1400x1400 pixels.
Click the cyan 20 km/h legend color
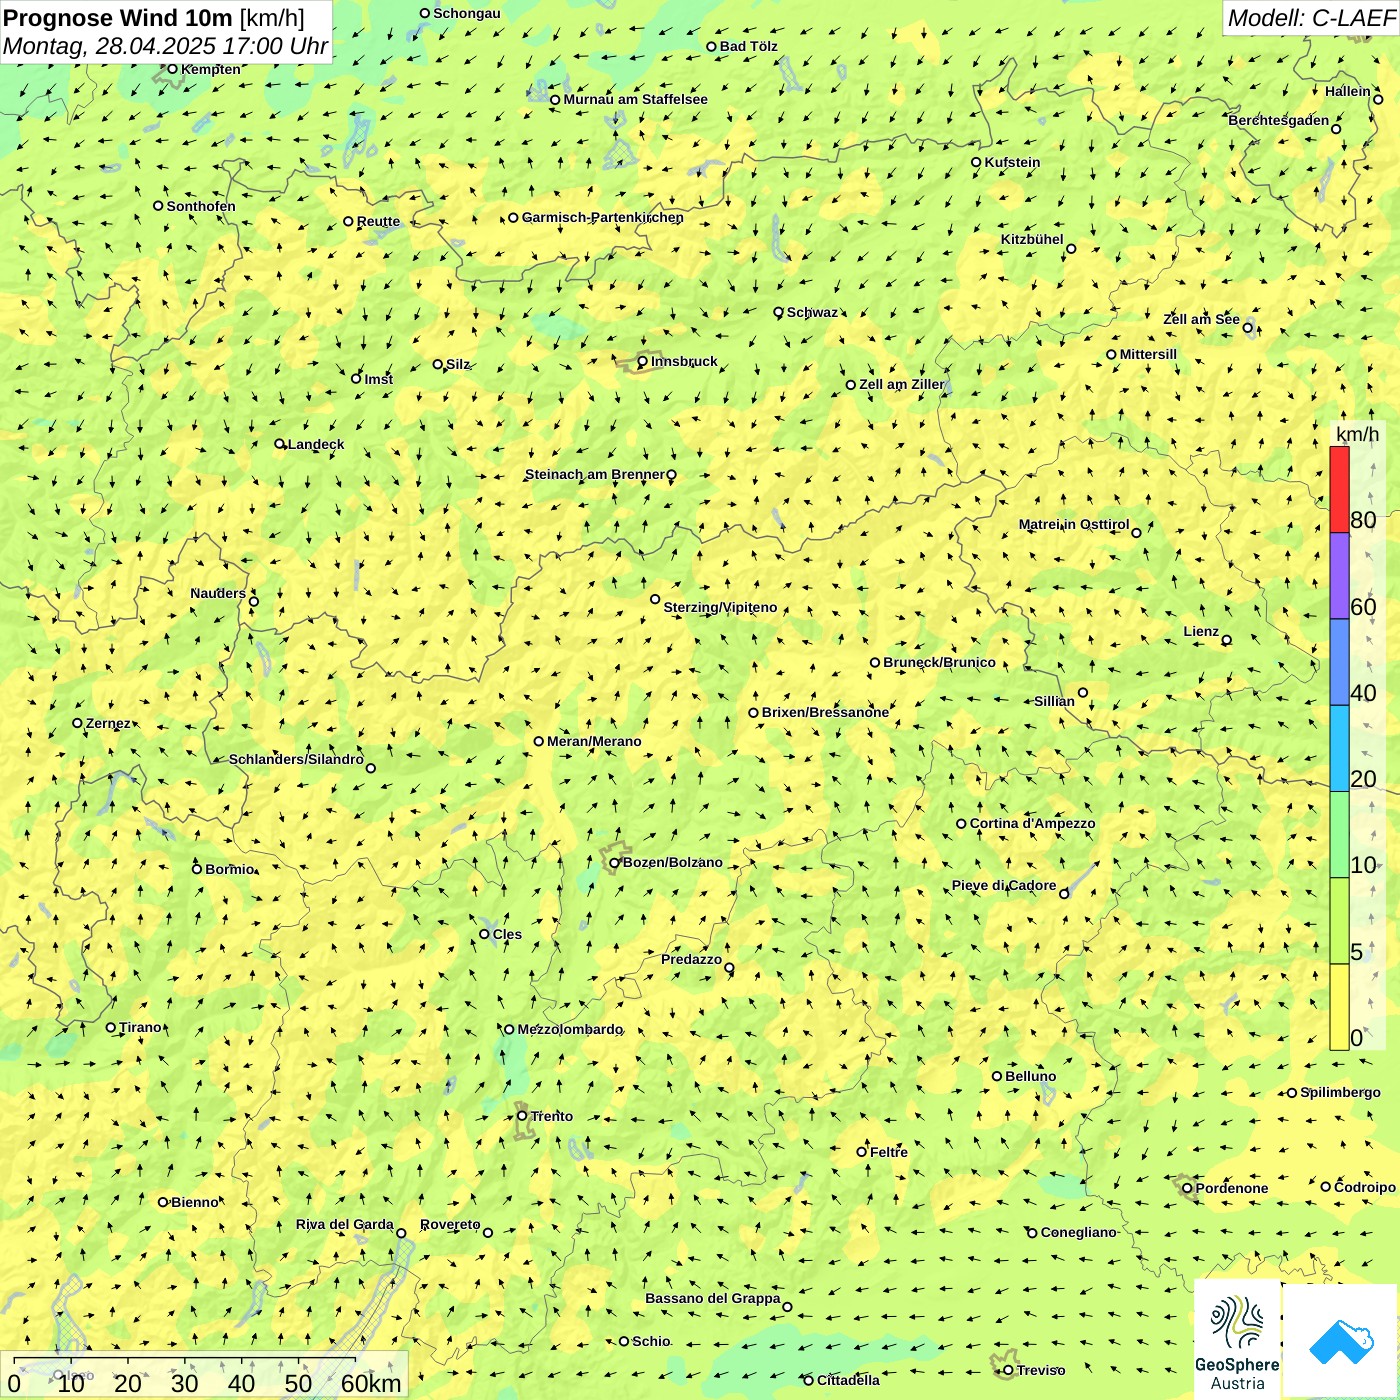(1339, 749)
